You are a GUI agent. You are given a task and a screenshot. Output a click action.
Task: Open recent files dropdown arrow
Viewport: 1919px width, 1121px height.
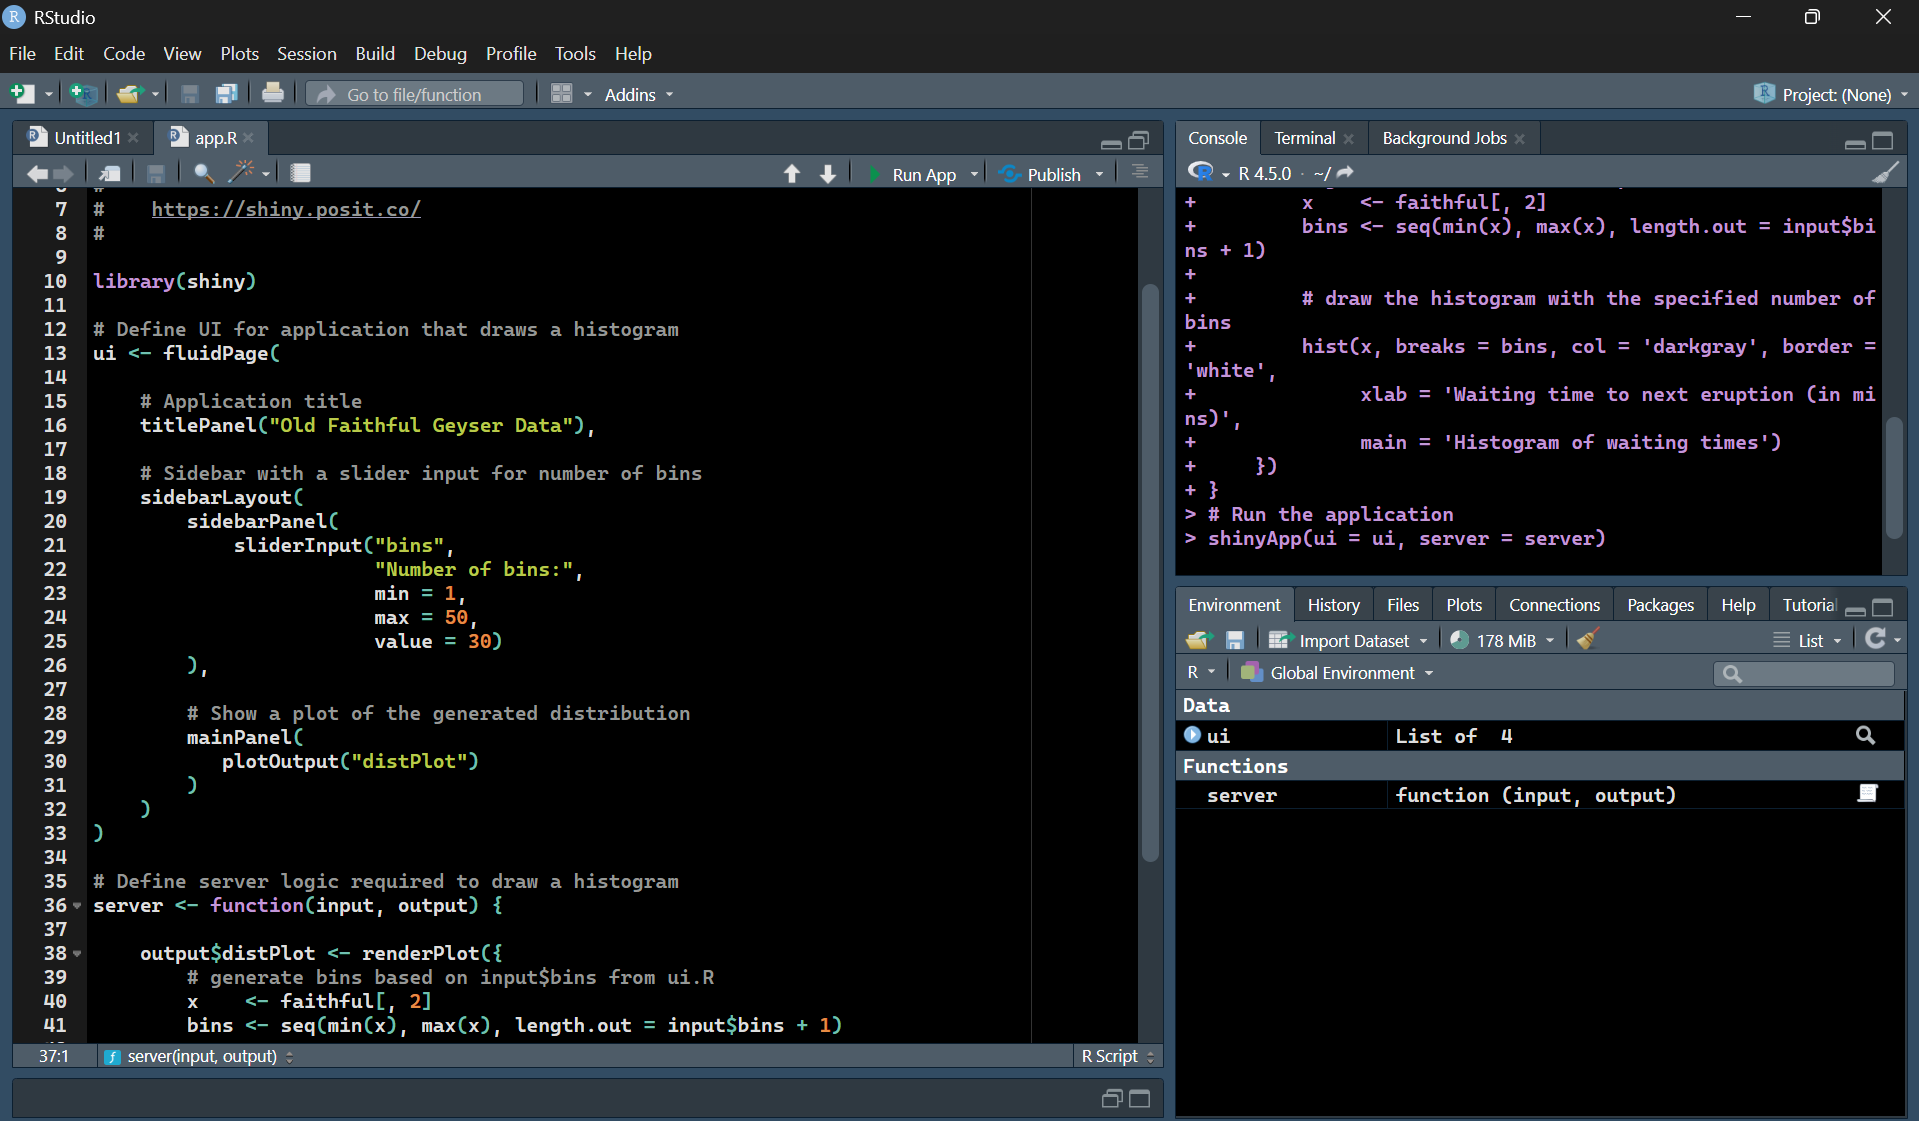point(156,95)
